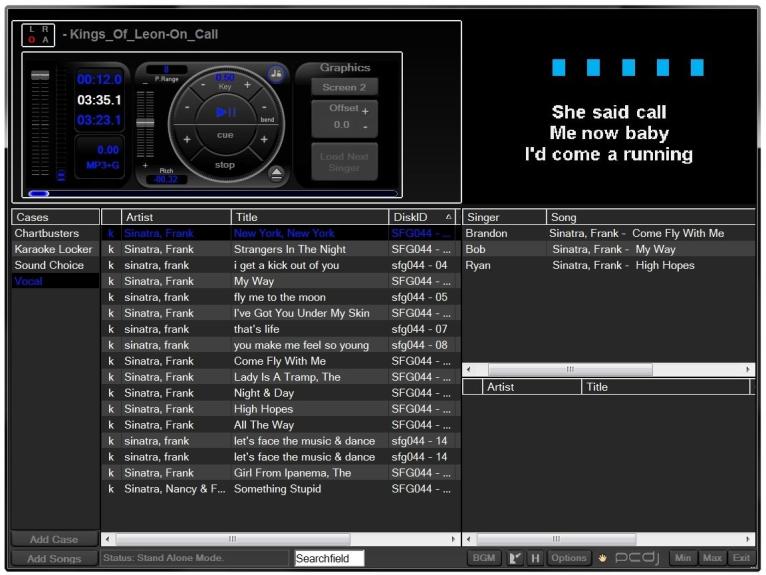Click the singer icon above the jog wheel
The height and width of the screenshot is (575, 766).
[275, 73]
